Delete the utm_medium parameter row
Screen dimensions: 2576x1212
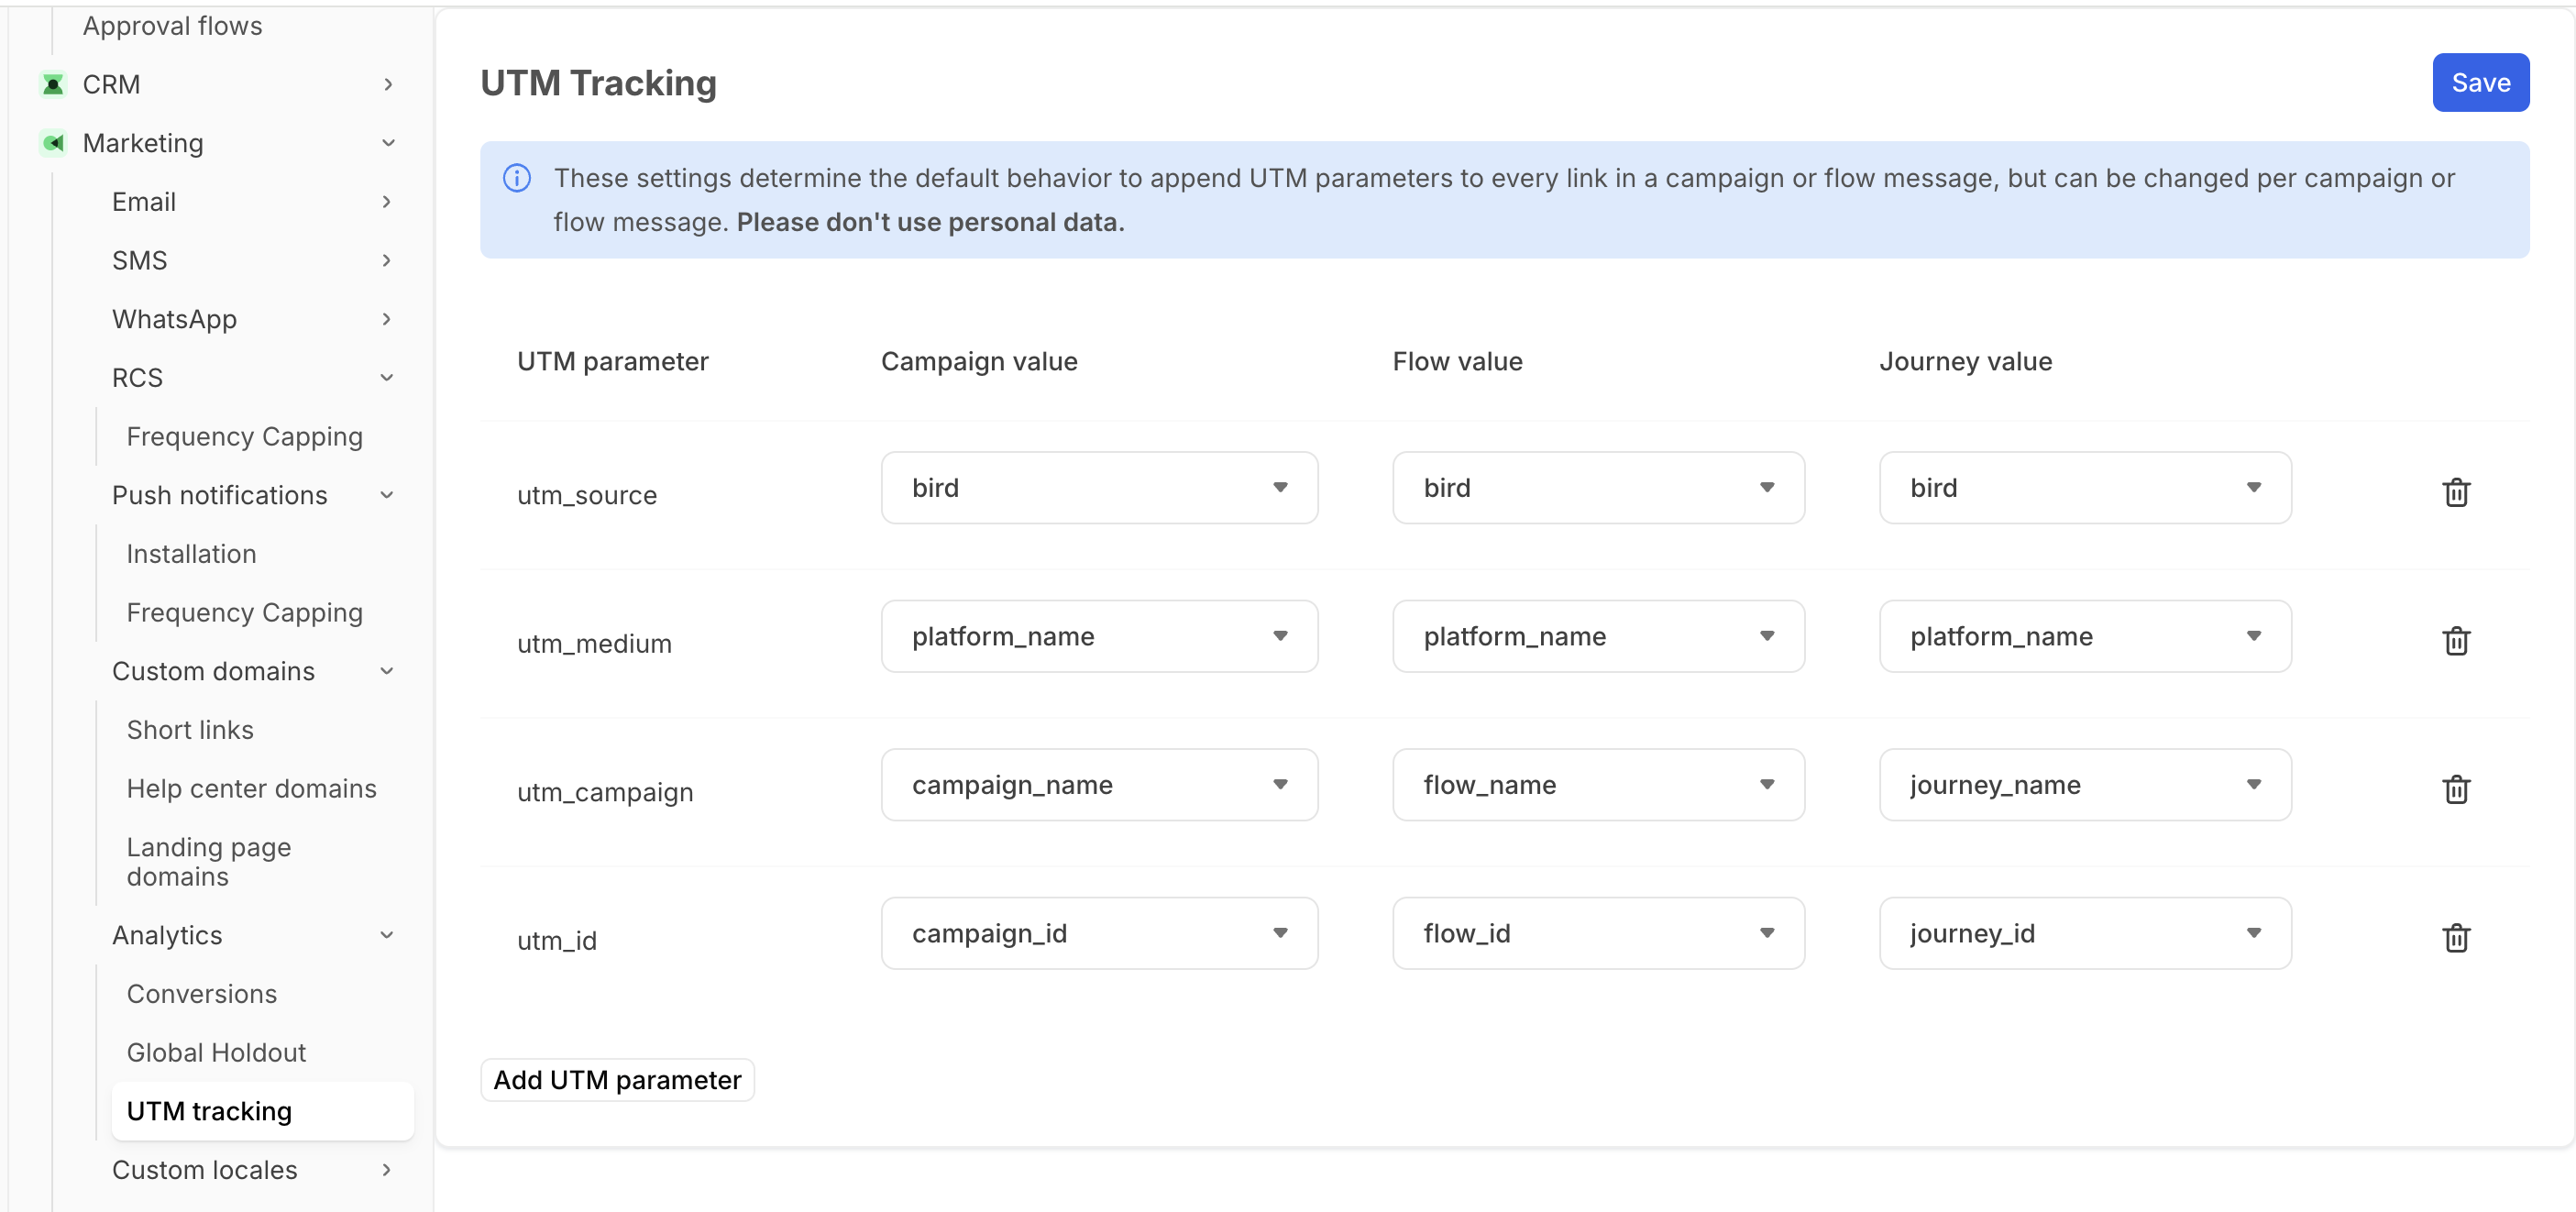coord(2455,640)
